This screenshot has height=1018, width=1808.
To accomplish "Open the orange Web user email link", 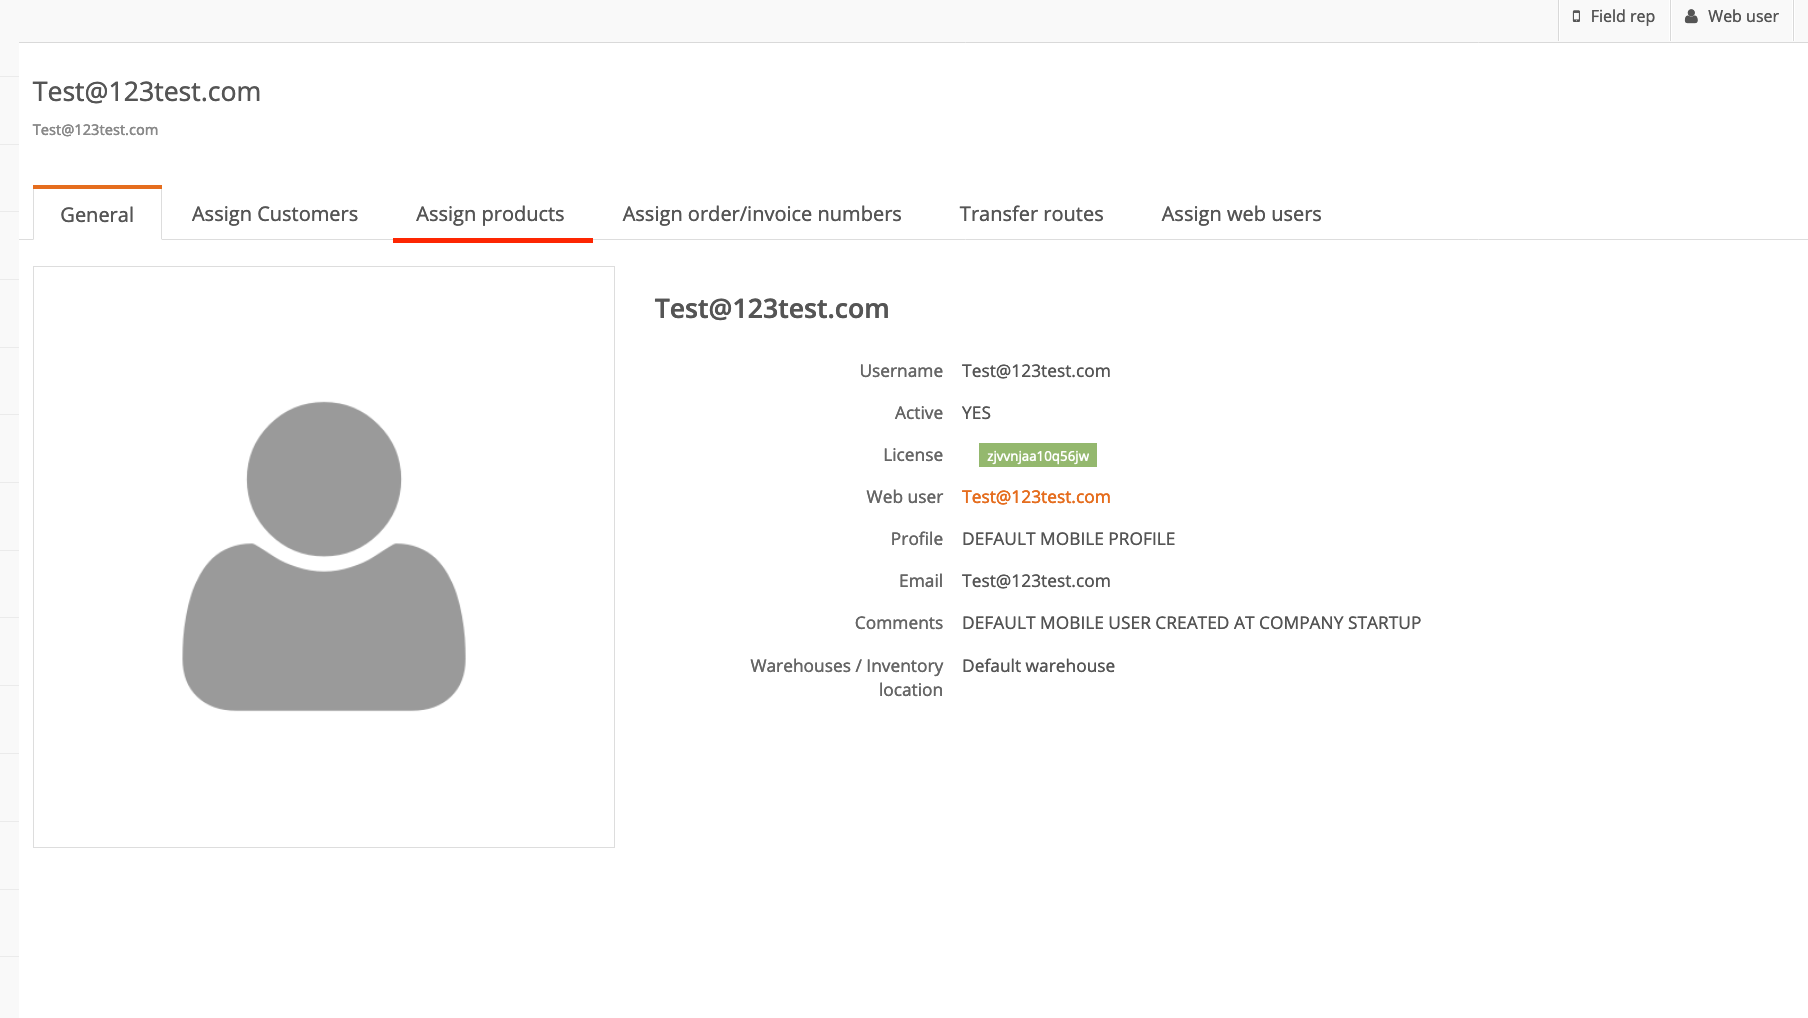I will 1036,497.
